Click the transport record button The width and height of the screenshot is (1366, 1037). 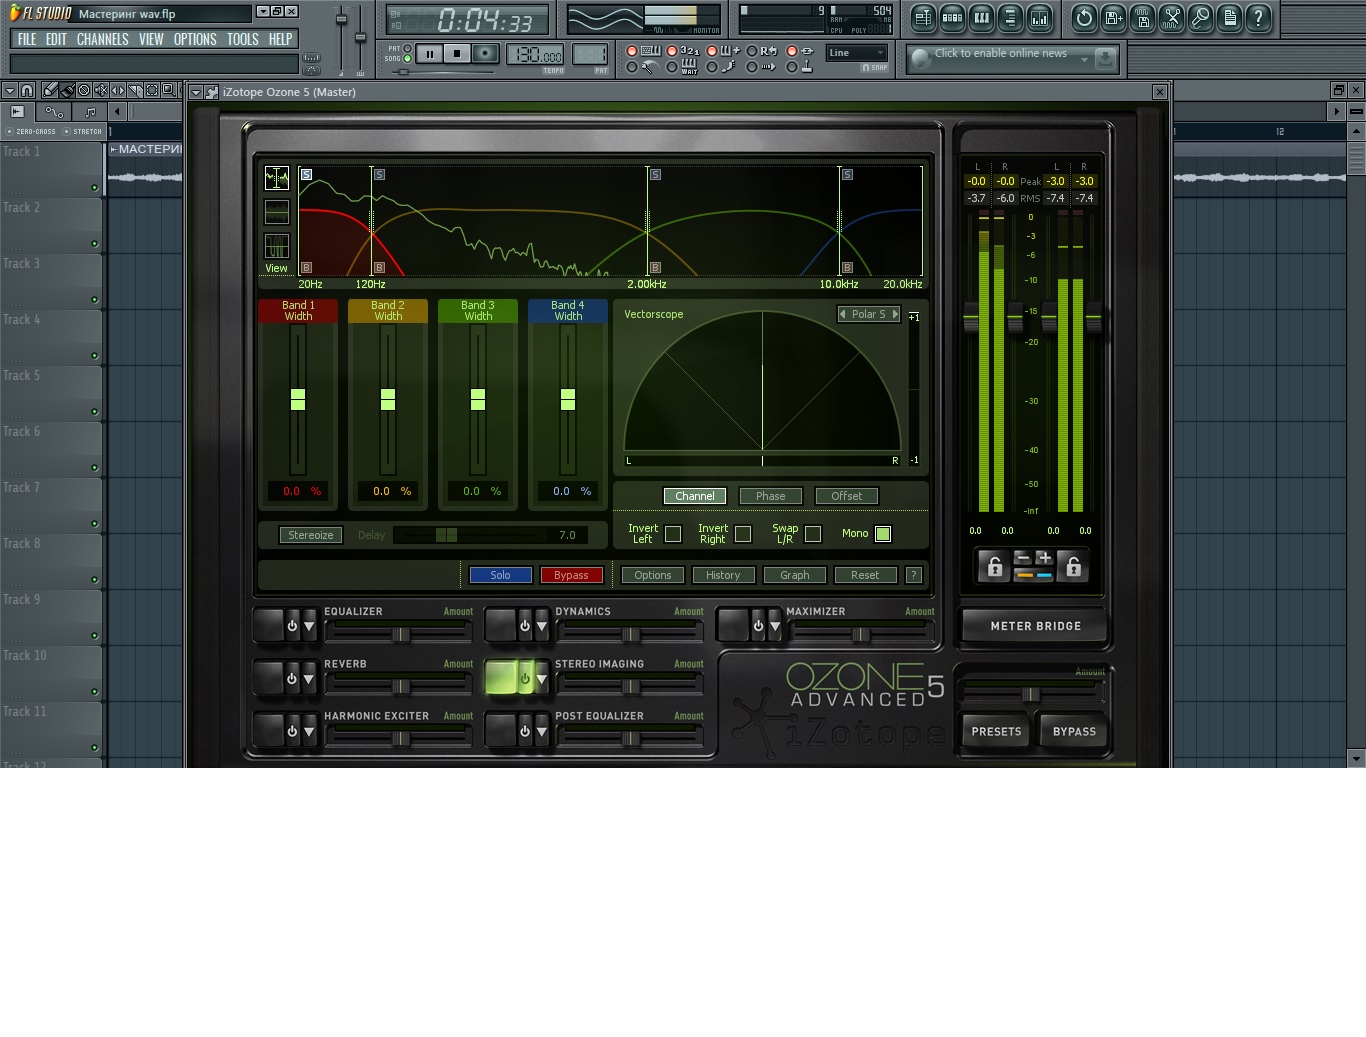(485, 54)
